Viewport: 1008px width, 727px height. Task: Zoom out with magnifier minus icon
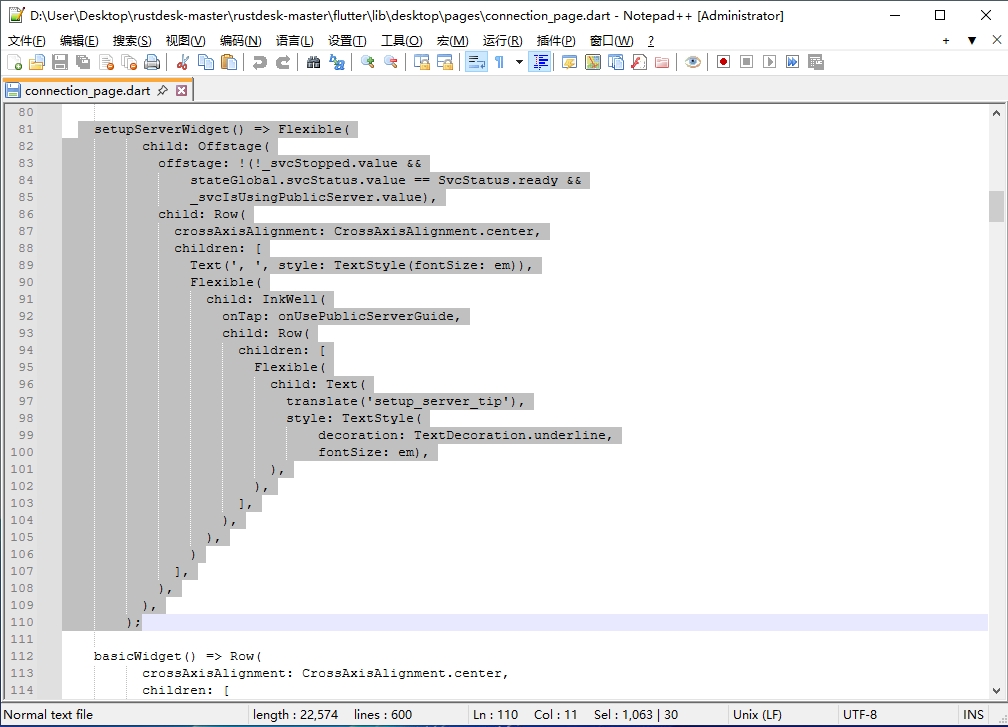[391, 62]
